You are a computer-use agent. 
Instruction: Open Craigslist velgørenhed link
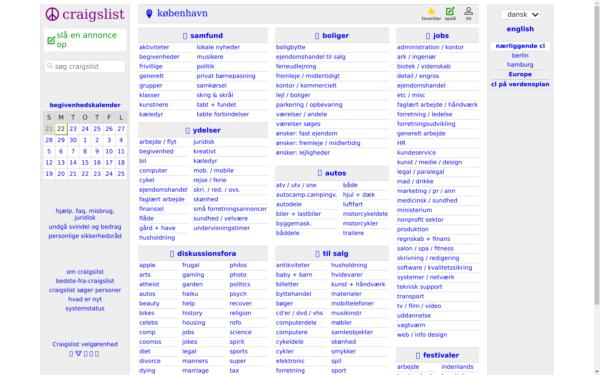tap(85, 344)
